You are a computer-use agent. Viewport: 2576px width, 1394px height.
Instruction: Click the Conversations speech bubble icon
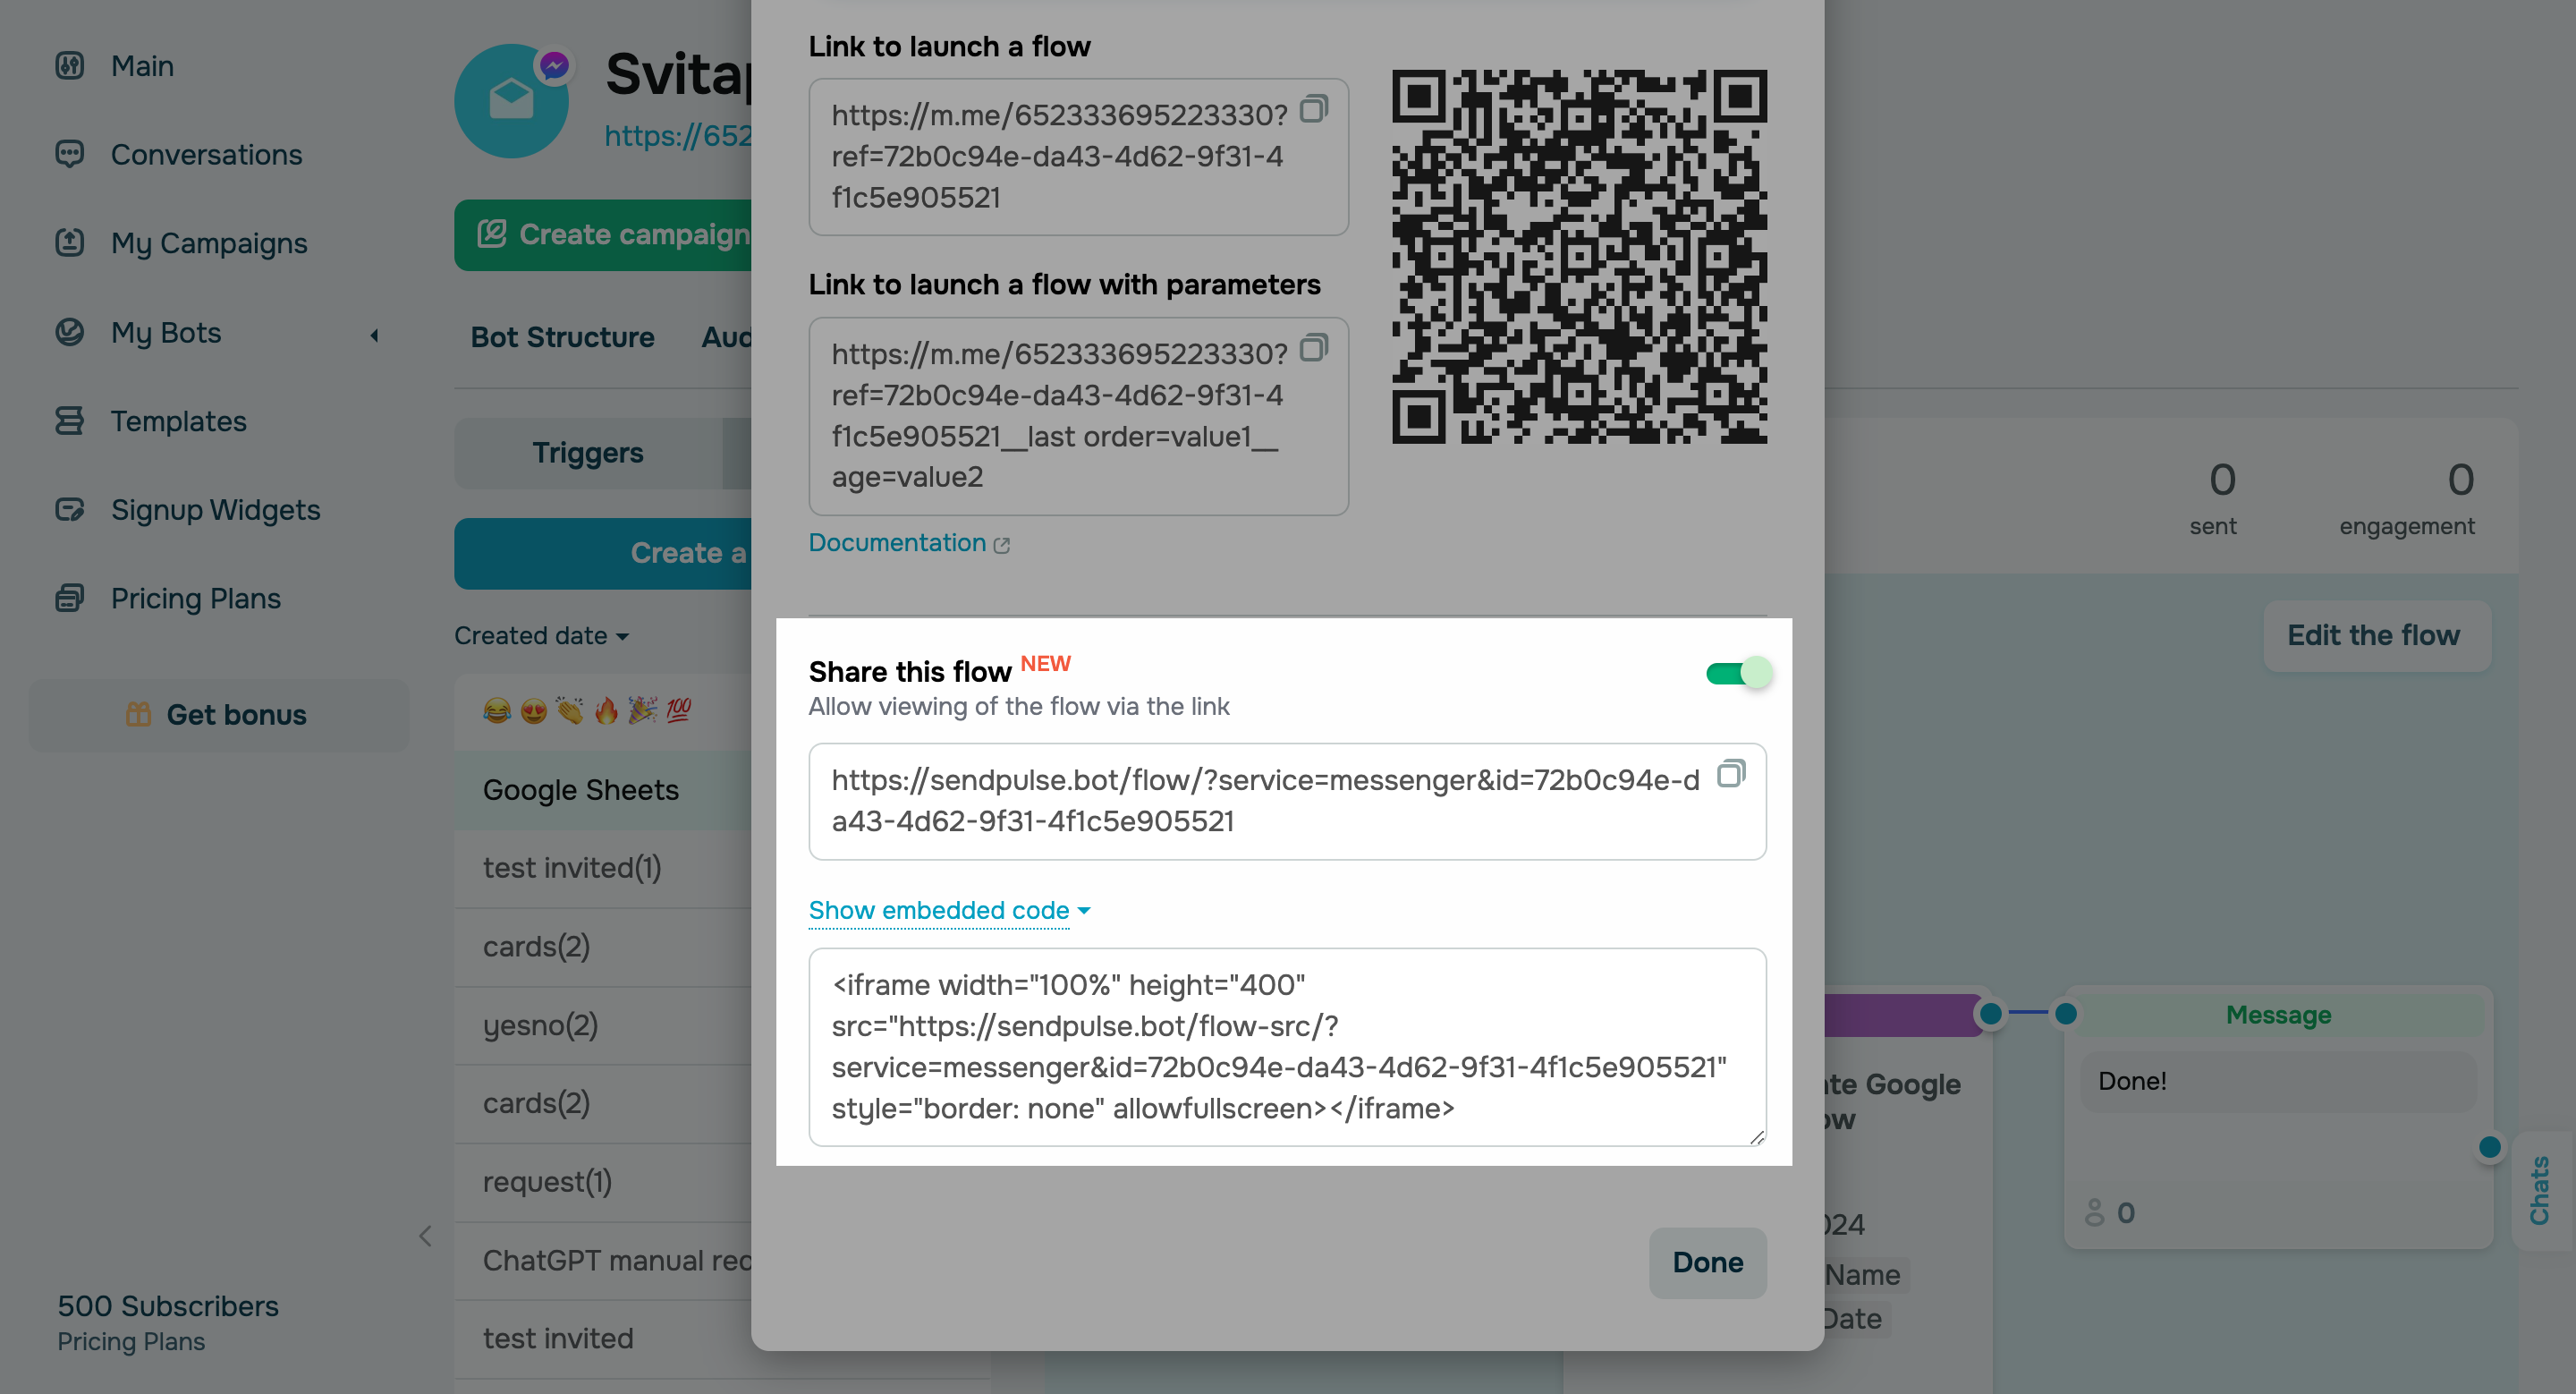click(x=70, y=154)
